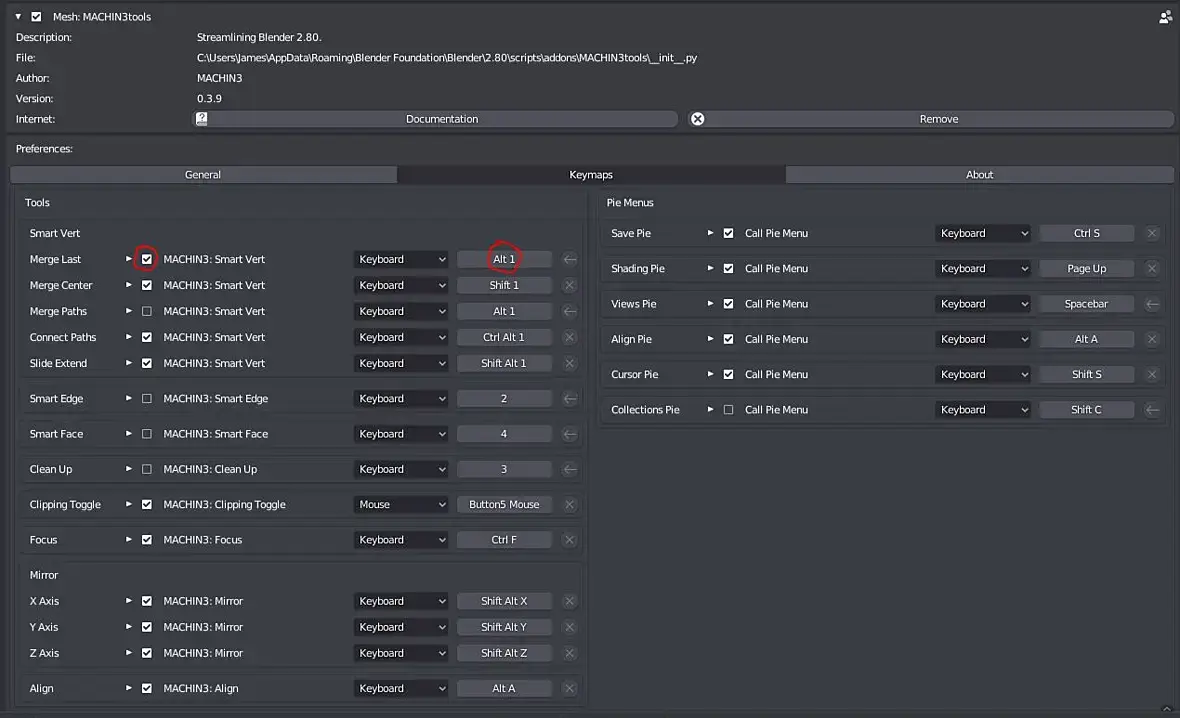Restore the Collections Pie keymap with back arrow
The width and height of the screenshot is (1180, 718).
pos(1152,410)
